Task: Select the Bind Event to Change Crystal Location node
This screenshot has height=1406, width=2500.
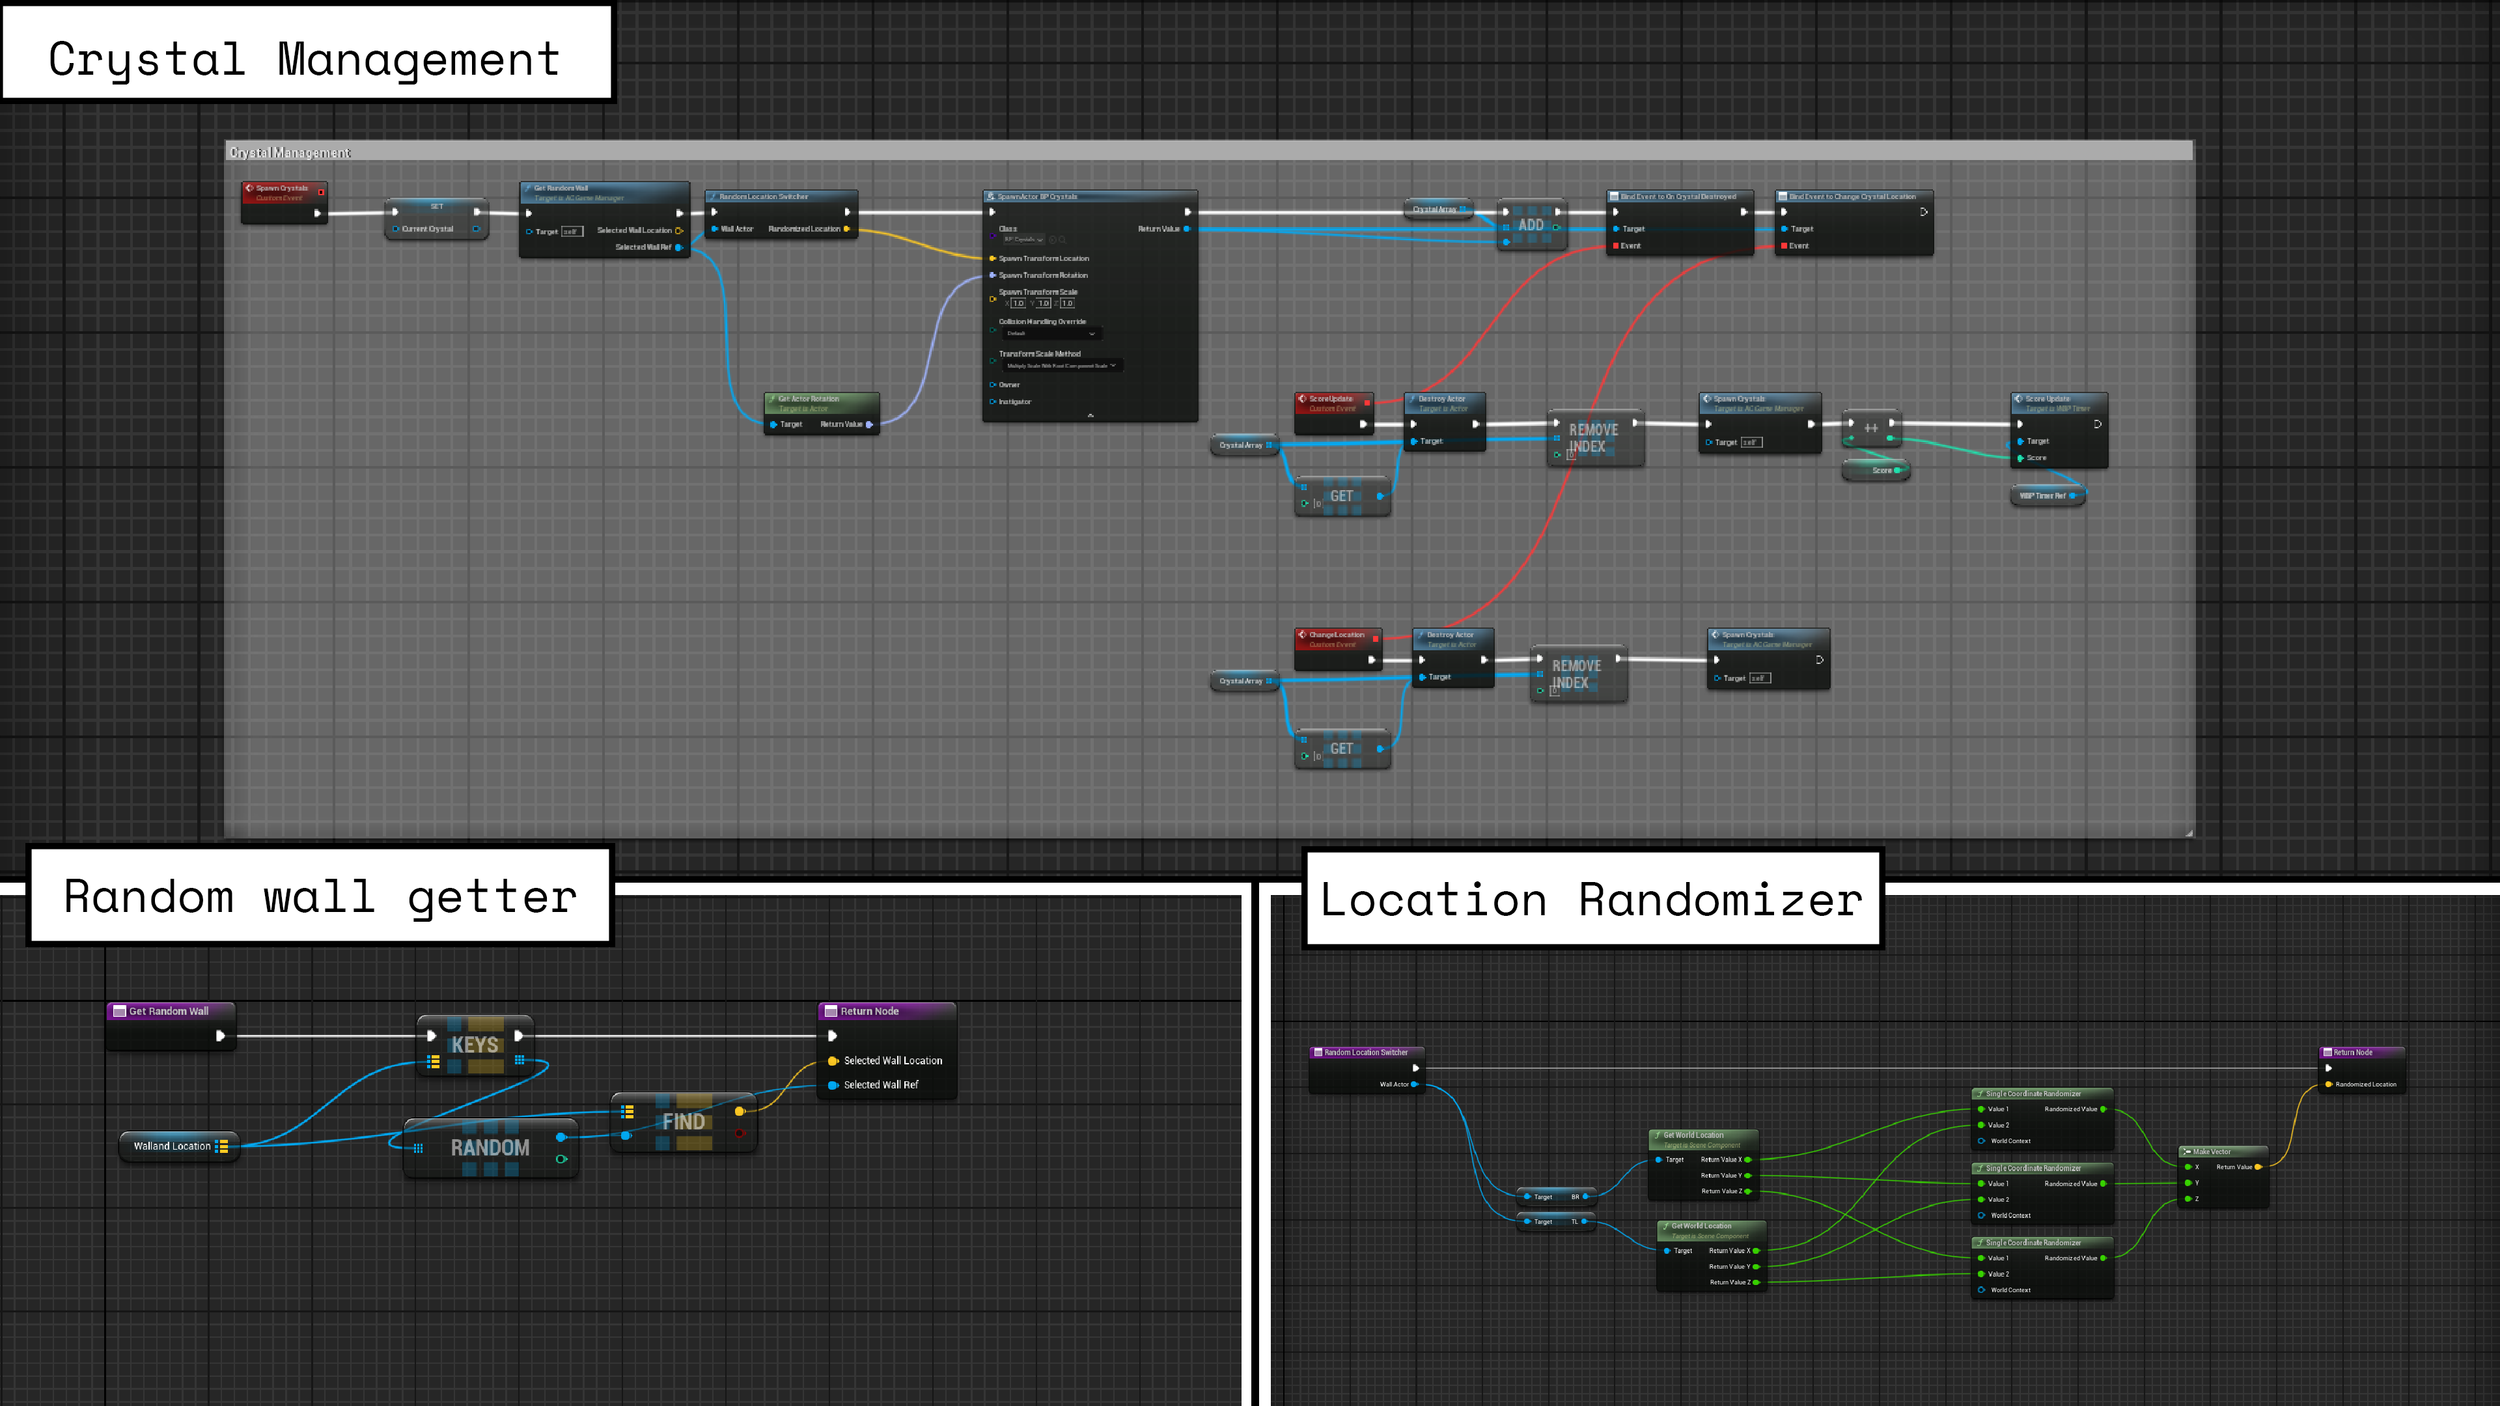Action: [x=1853, y=222]
